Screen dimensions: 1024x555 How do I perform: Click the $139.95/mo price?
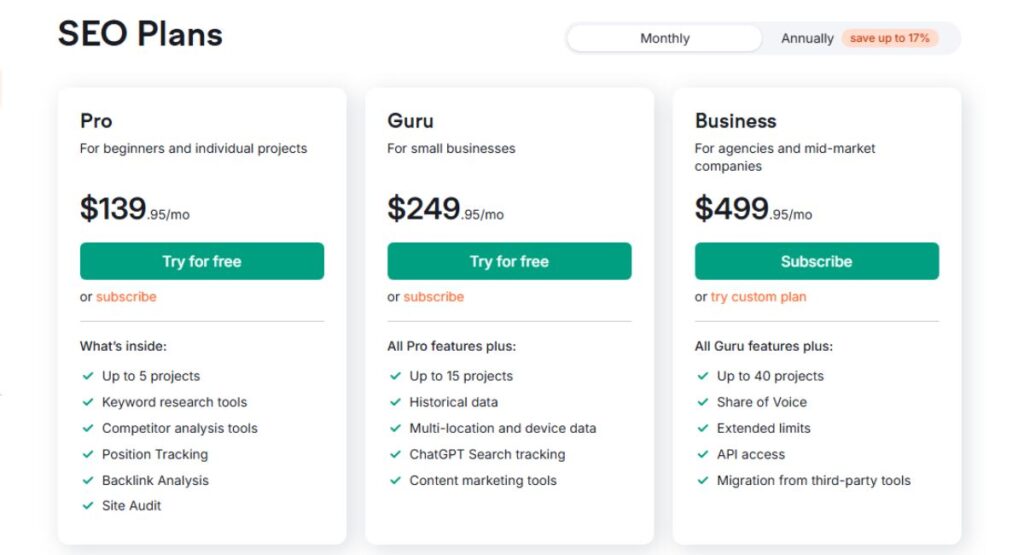pos(135,209)
